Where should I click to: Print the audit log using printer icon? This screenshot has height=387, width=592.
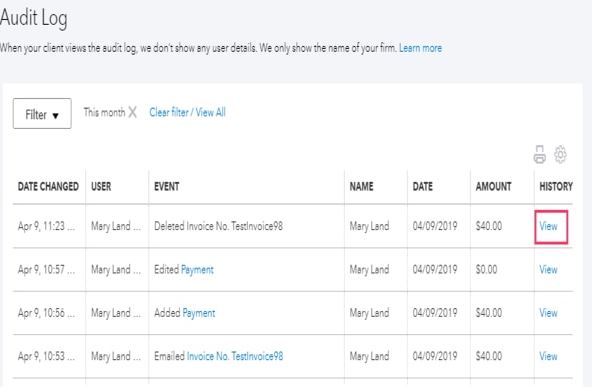[x=539, y=154]
